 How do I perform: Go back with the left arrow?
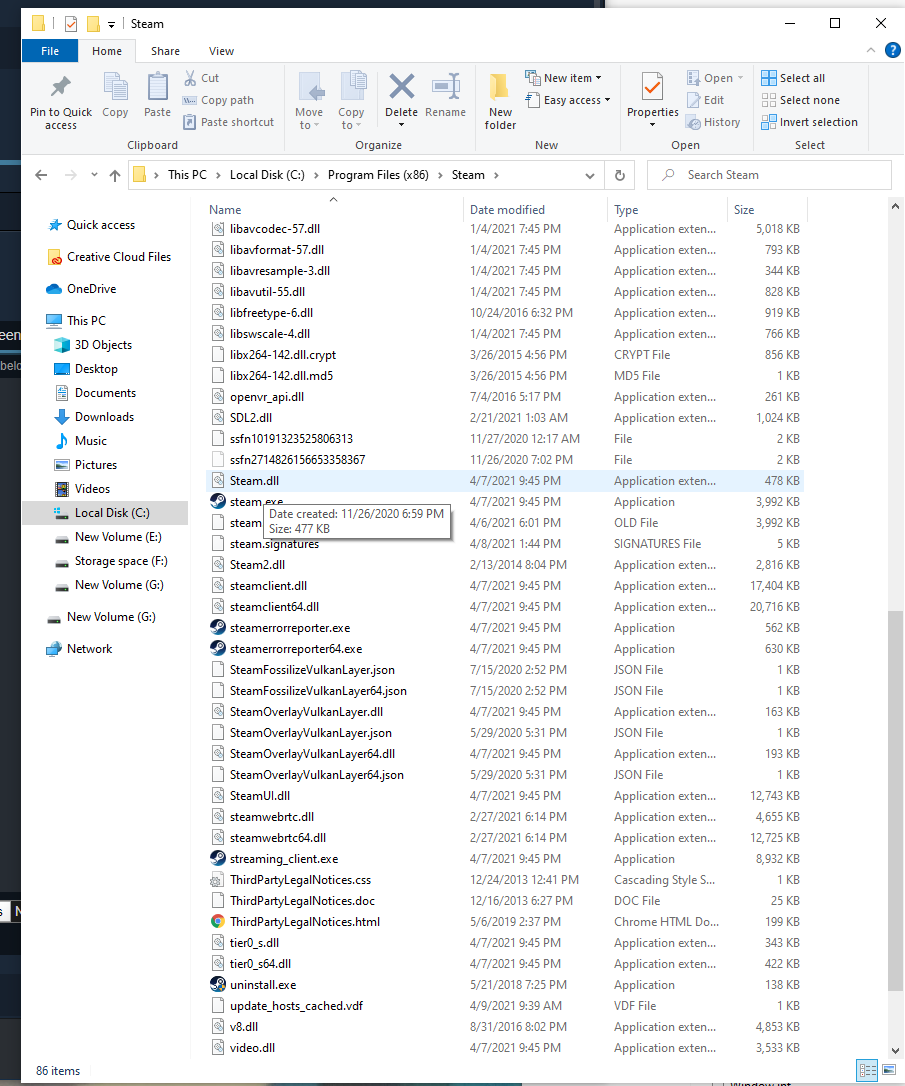pyautogui.click(x=42, y=175)
